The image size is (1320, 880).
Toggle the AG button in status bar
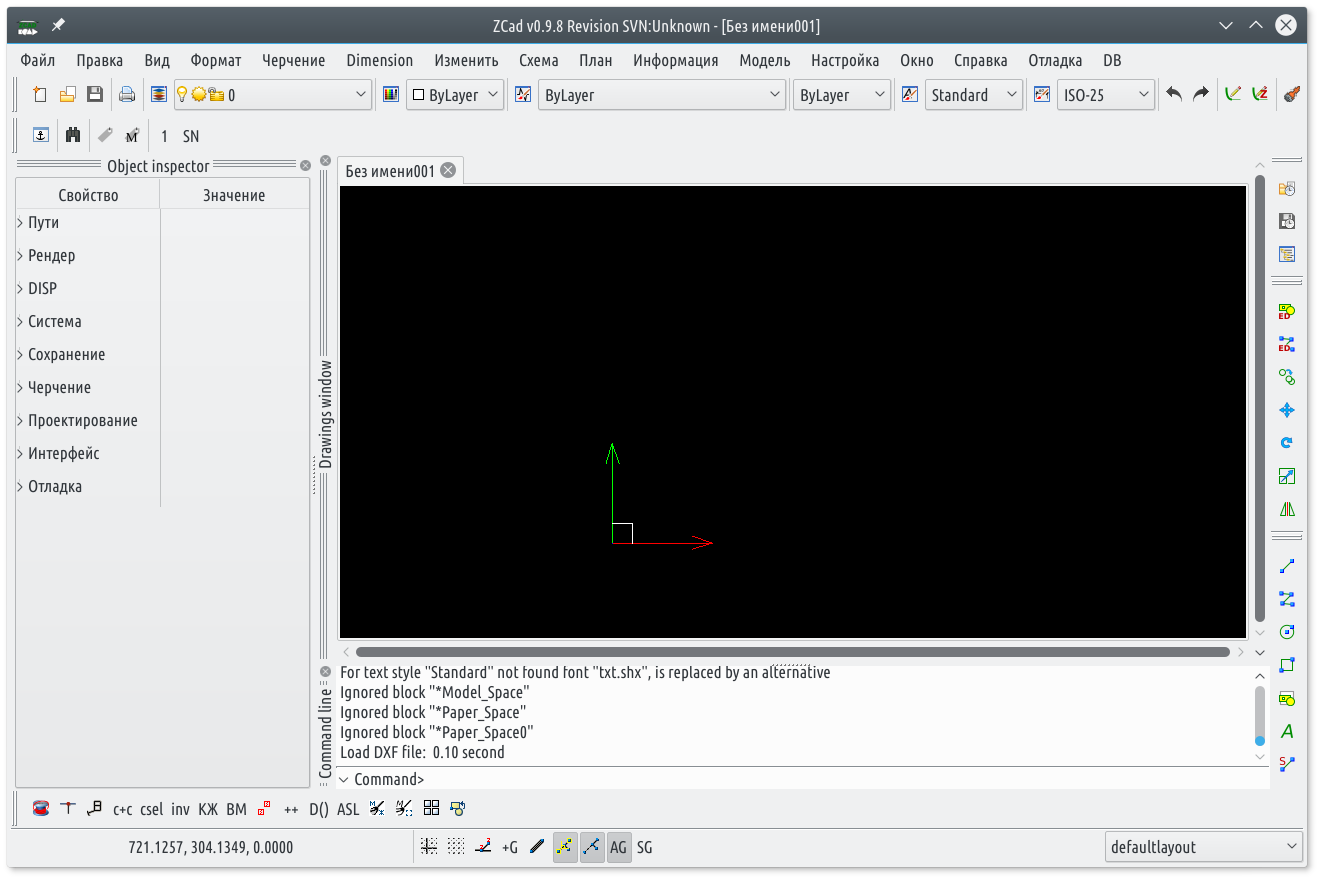[618, 847]
